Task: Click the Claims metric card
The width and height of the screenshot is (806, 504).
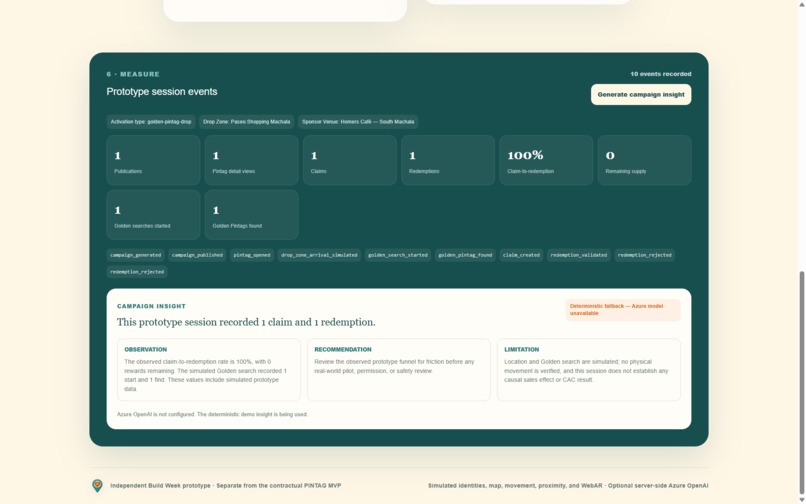Action: 350,160
